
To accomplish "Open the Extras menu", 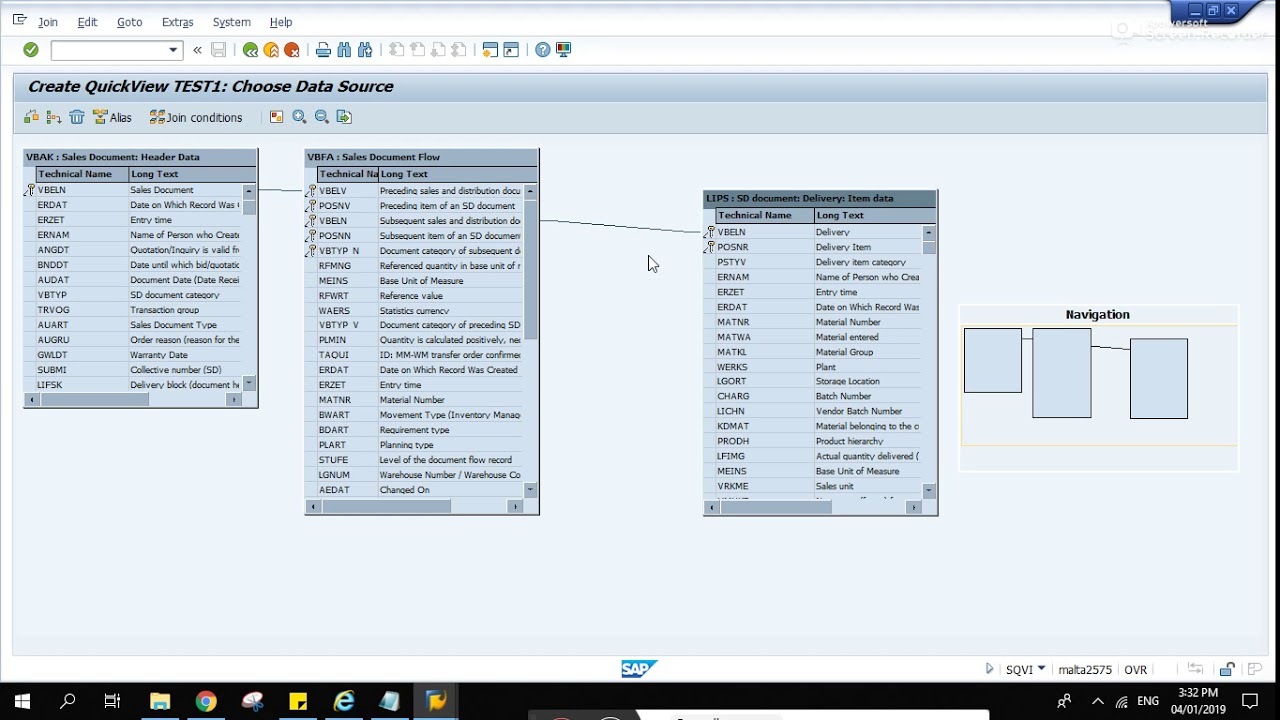I will 177,22.
